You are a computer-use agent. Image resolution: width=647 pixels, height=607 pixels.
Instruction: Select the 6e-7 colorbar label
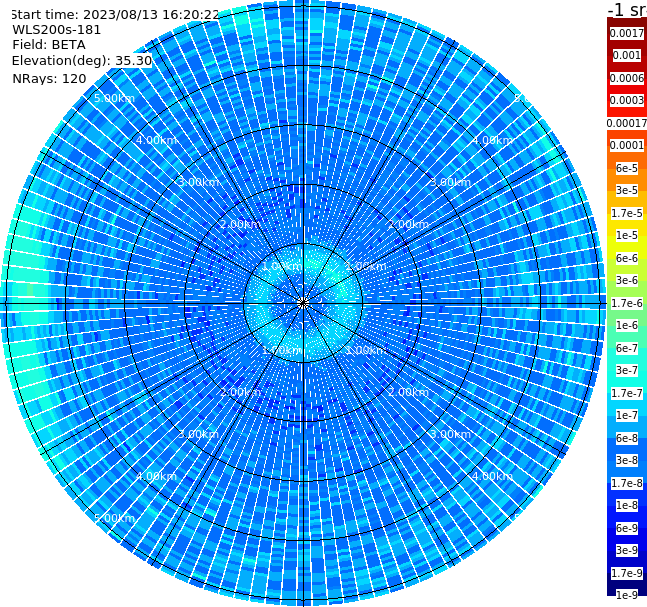627,348
